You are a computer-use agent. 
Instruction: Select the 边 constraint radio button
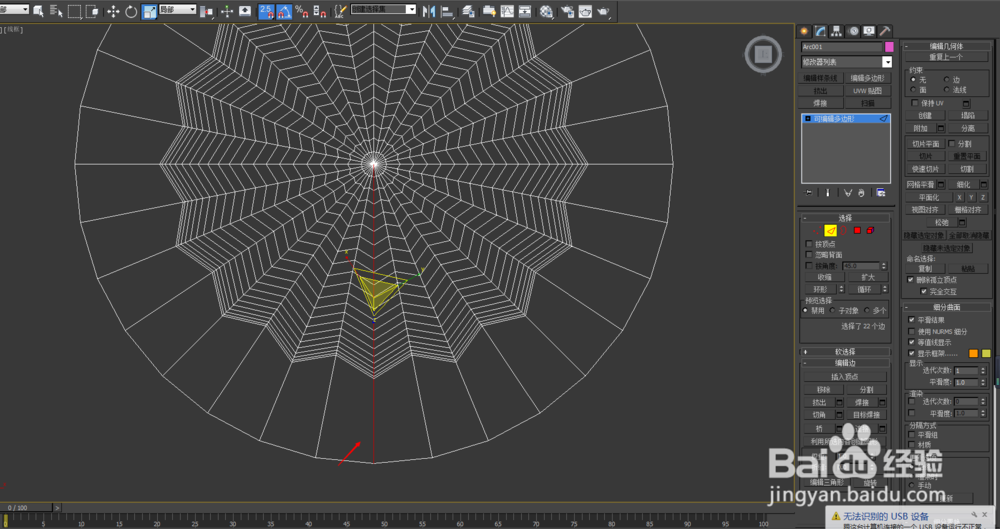[x=947, y=79]
